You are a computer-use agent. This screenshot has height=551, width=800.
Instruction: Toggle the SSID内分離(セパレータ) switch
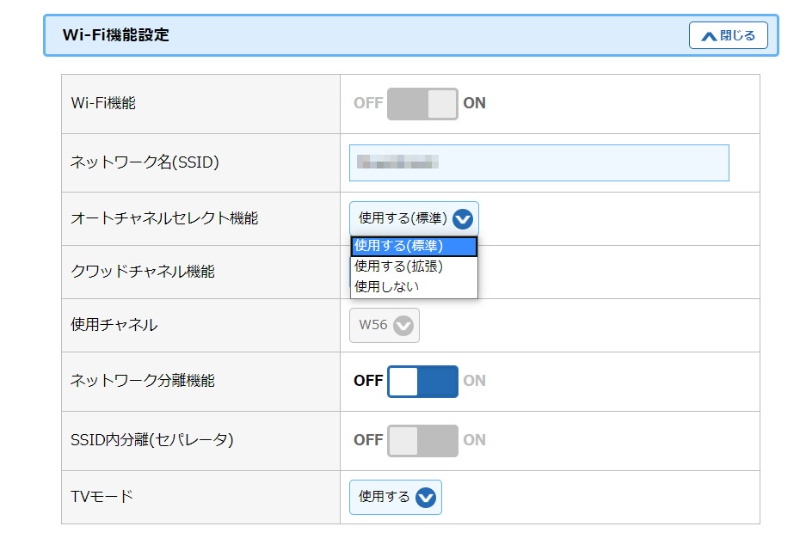[x=422, y=440]
